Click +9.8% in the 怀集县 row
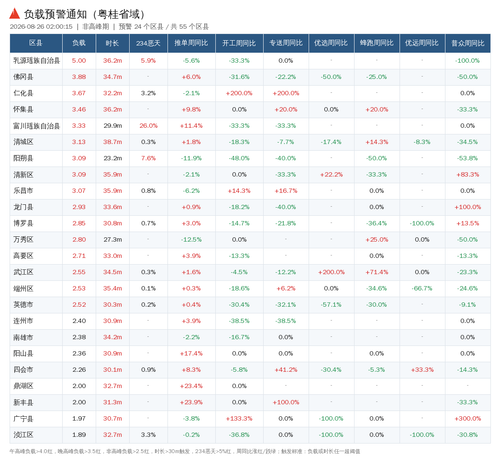The image size is (500, 467). pyautogui.click(x=191, y=110)
